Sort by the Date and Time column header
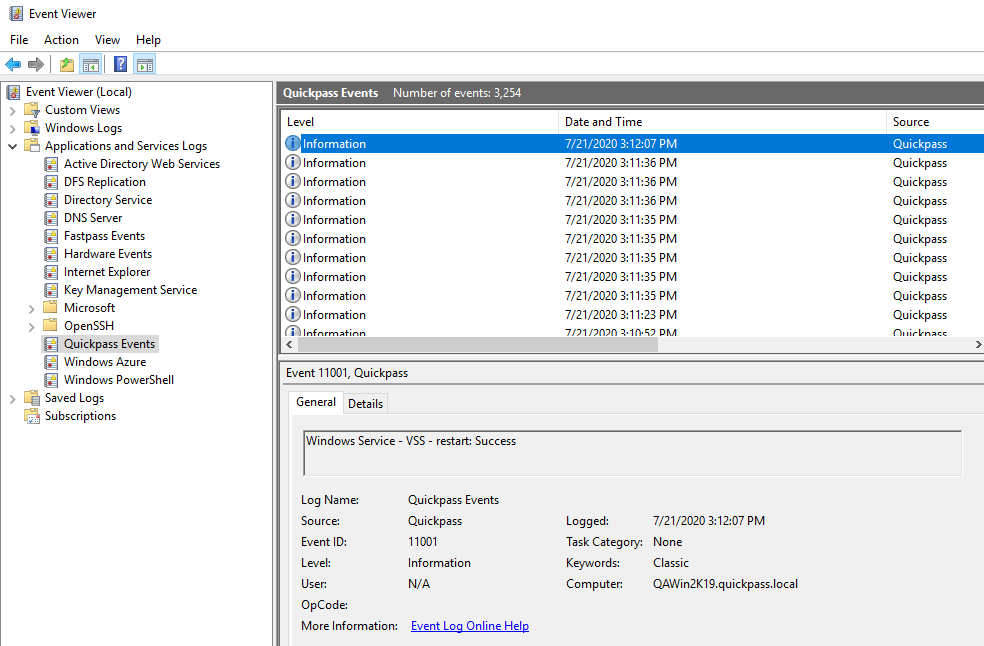Viewport: 984px width, 646px height. (x=722, y=122)
